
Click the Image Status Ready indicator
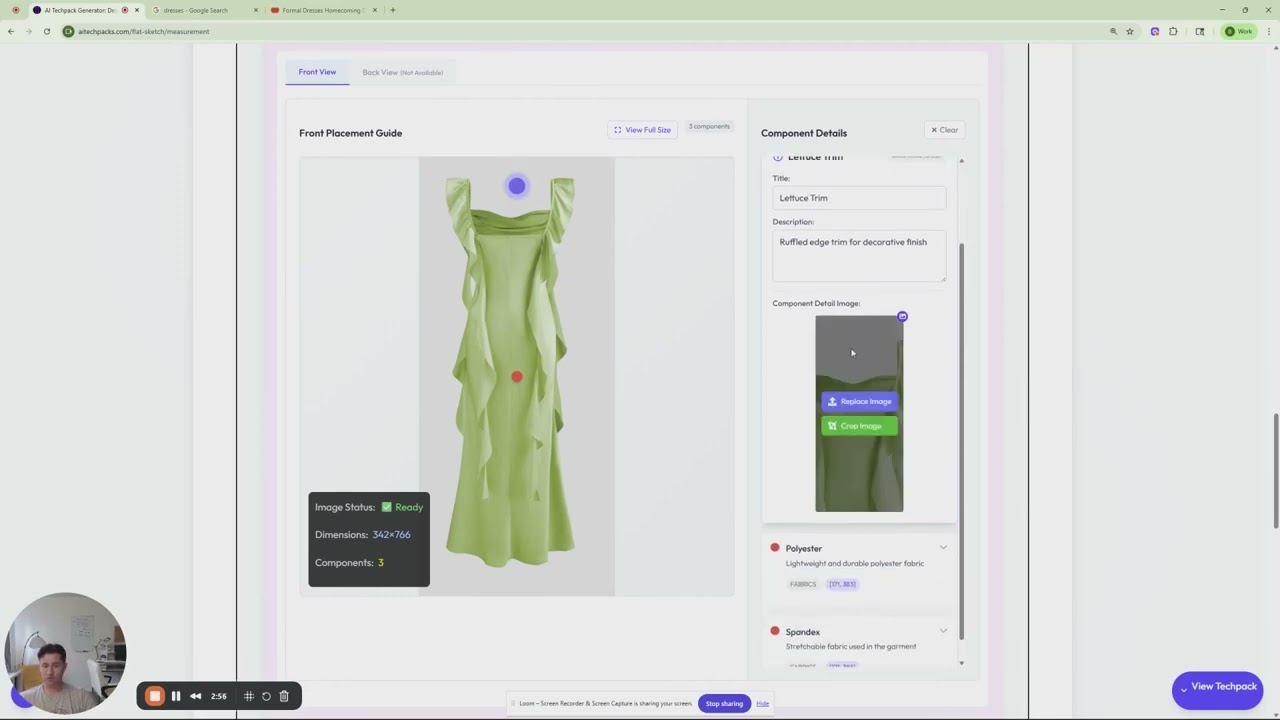pyautogui.click(x=402, y=507)
